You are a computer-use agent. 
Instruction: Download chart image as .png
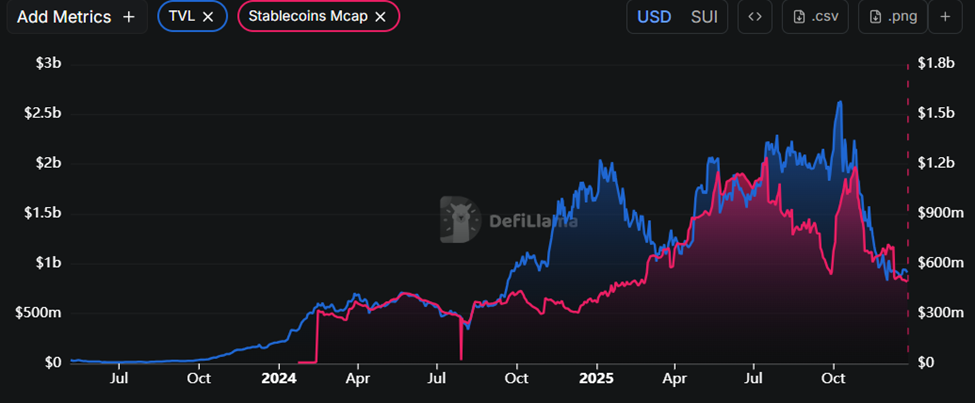pos(892,17)
